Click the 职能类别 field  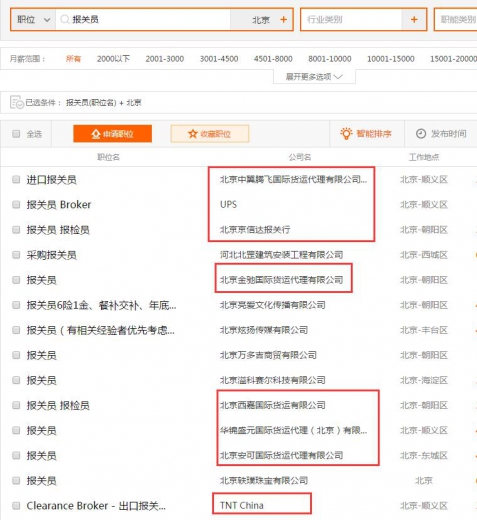(x=457, y=20)
